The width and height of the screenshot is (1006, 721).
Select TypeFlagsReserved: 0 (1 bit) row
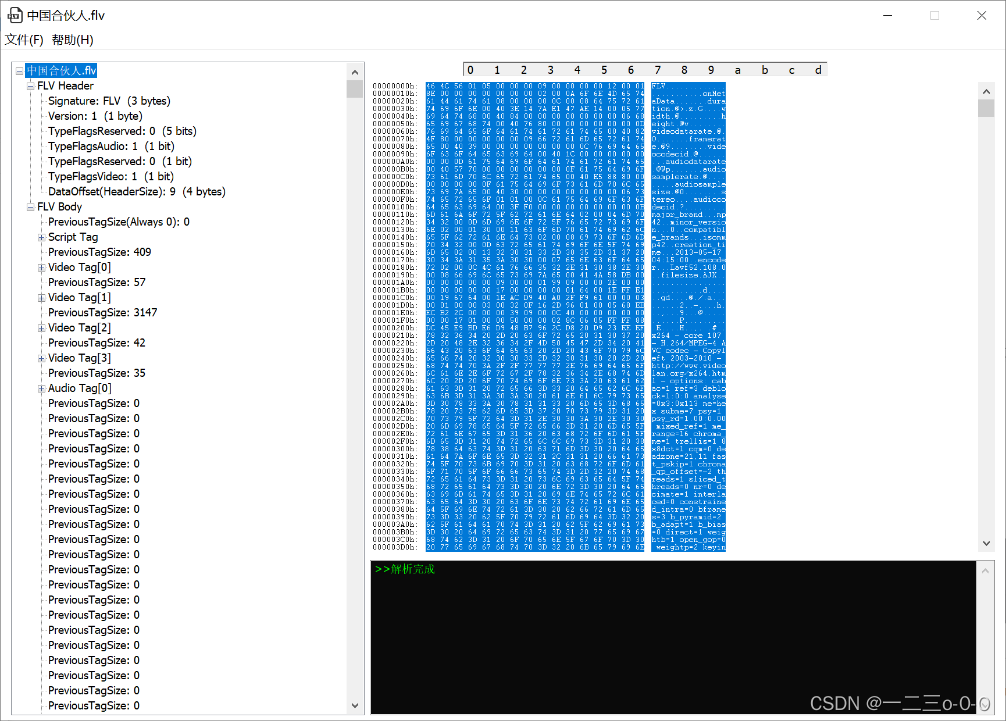tap(120, 161)
